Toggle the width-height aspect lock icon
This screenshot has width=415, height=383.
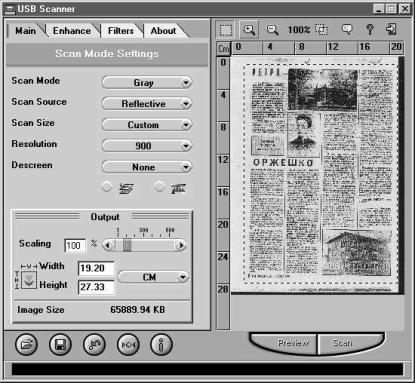click(29, 280)
